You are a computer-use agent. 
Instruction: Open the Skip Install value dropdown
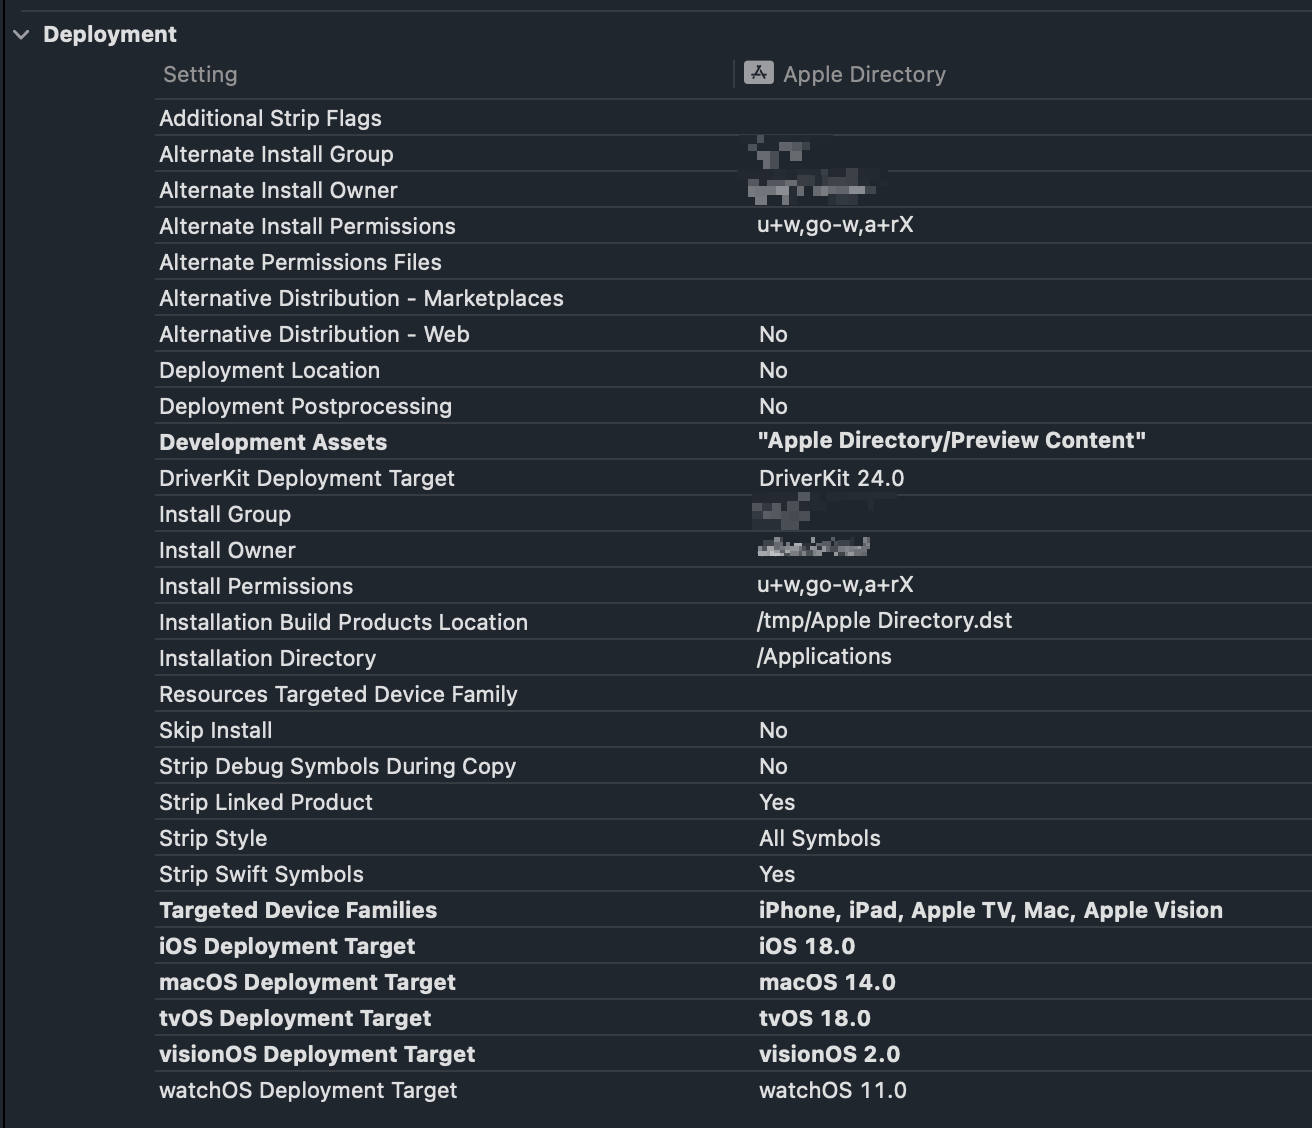(x=773, y=730)
